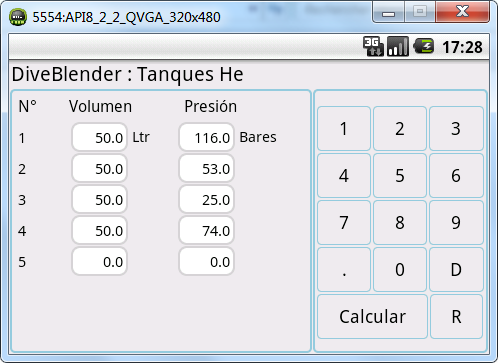
Task: Select tank 4 volume field
Action: (99, 230)
